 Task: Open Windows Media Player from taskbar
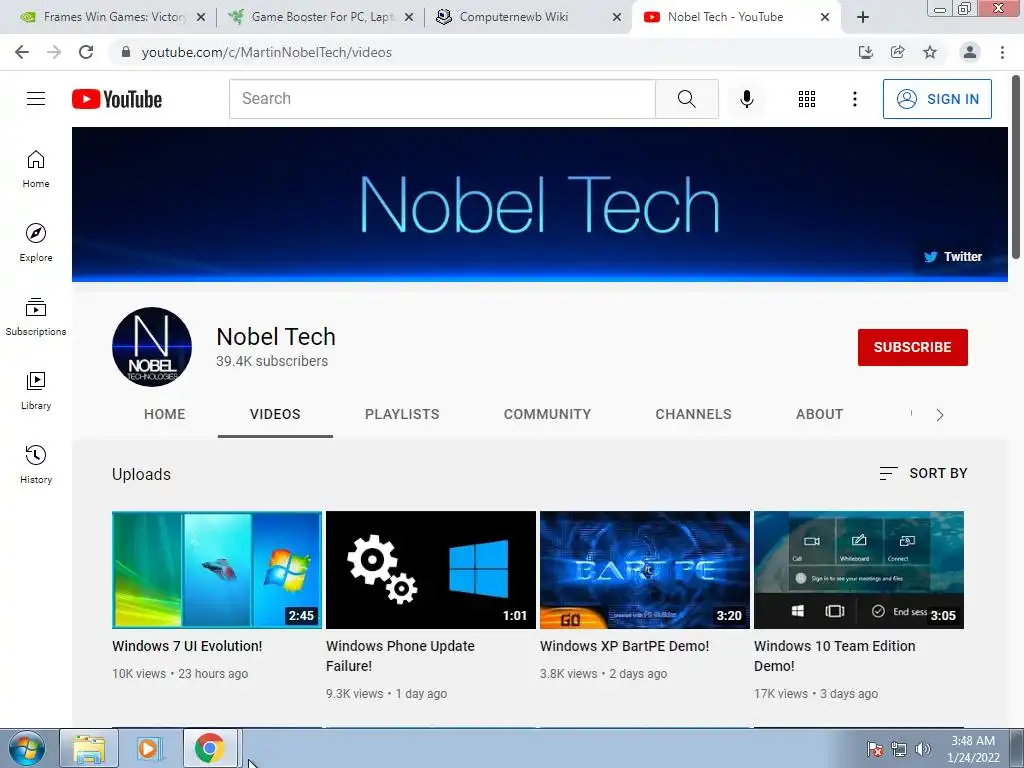coord(149,748)
